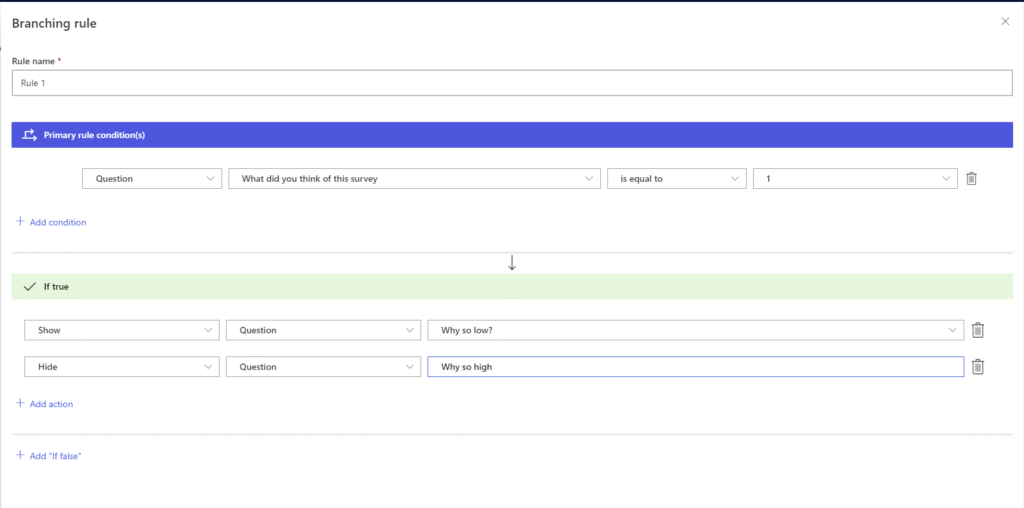Click the 'Rule name' label
This screenshot has height=508, width=1024.
coord(35,61)
